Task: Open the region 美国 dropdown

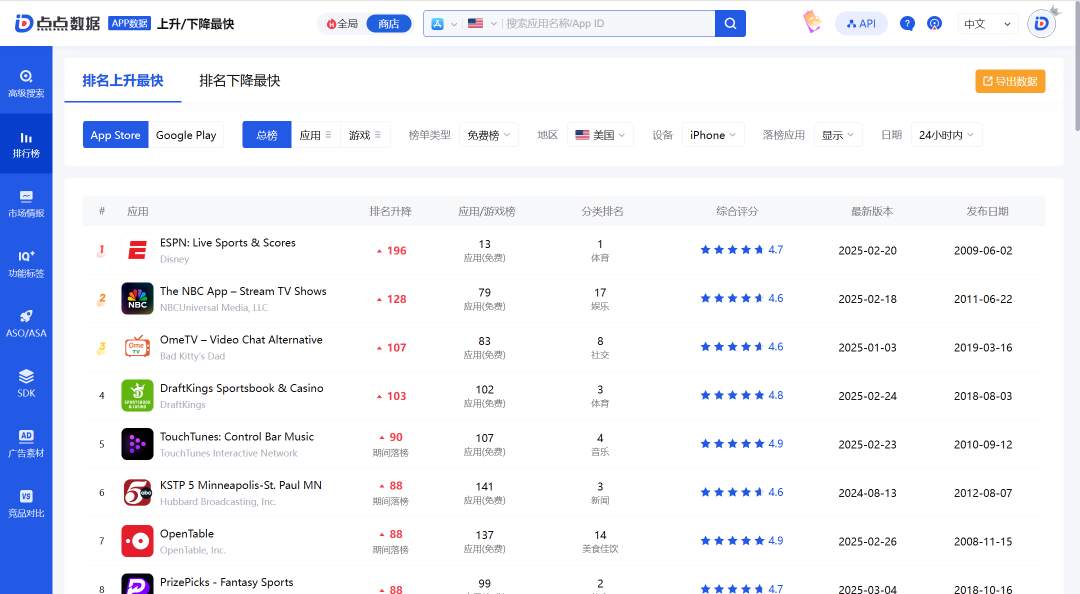Action: (600, 135)
